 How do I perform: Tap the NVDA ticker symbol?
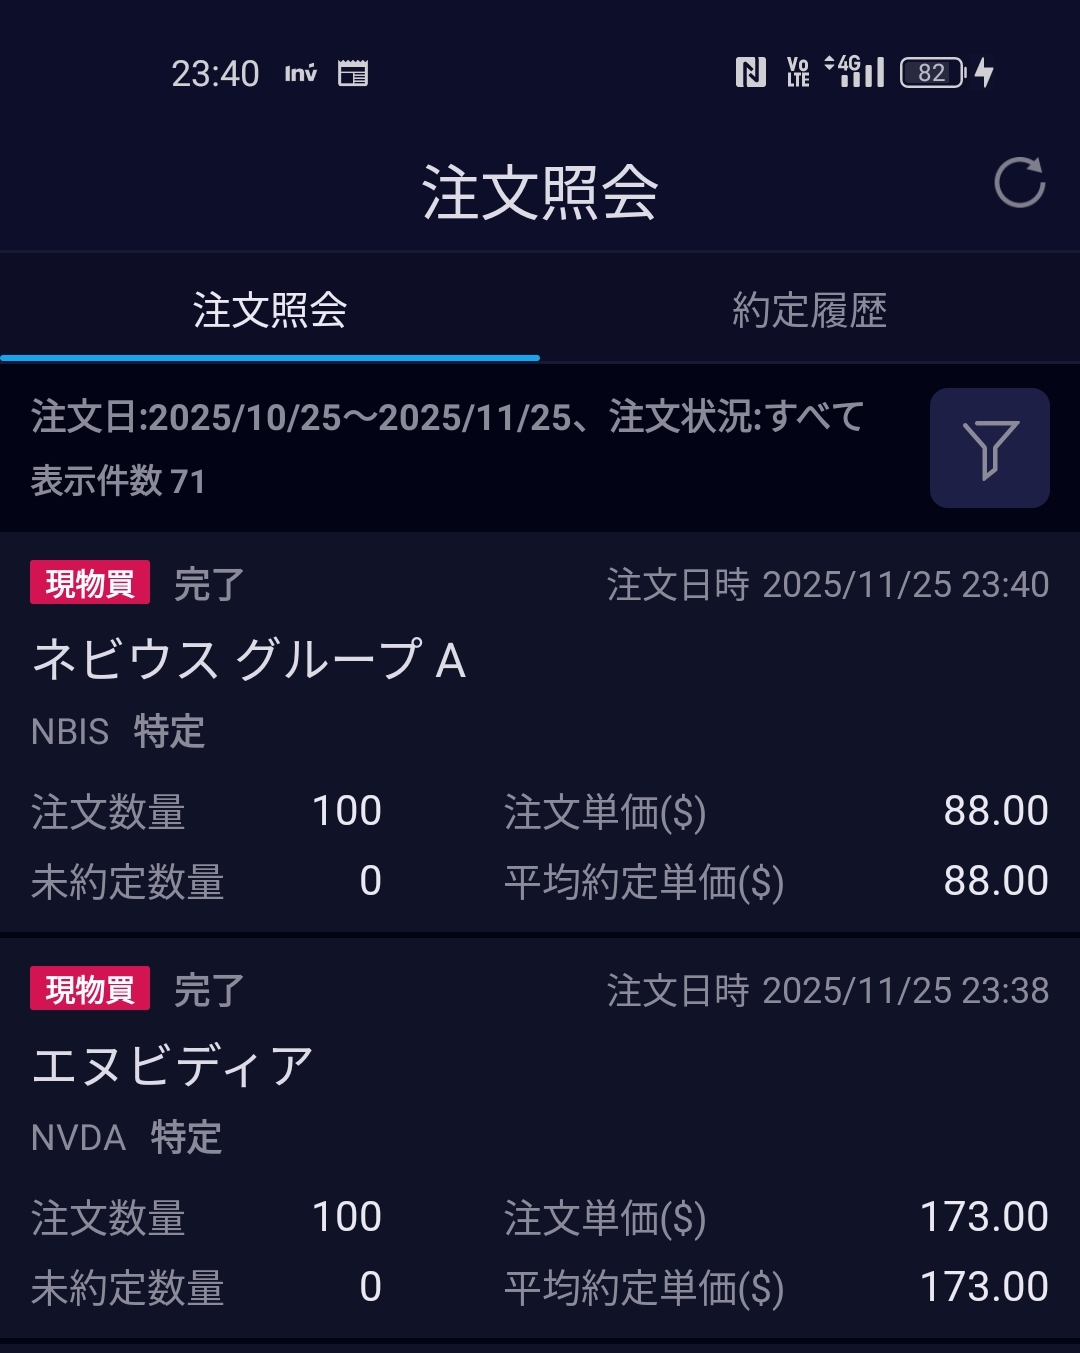click(78, 1138)
